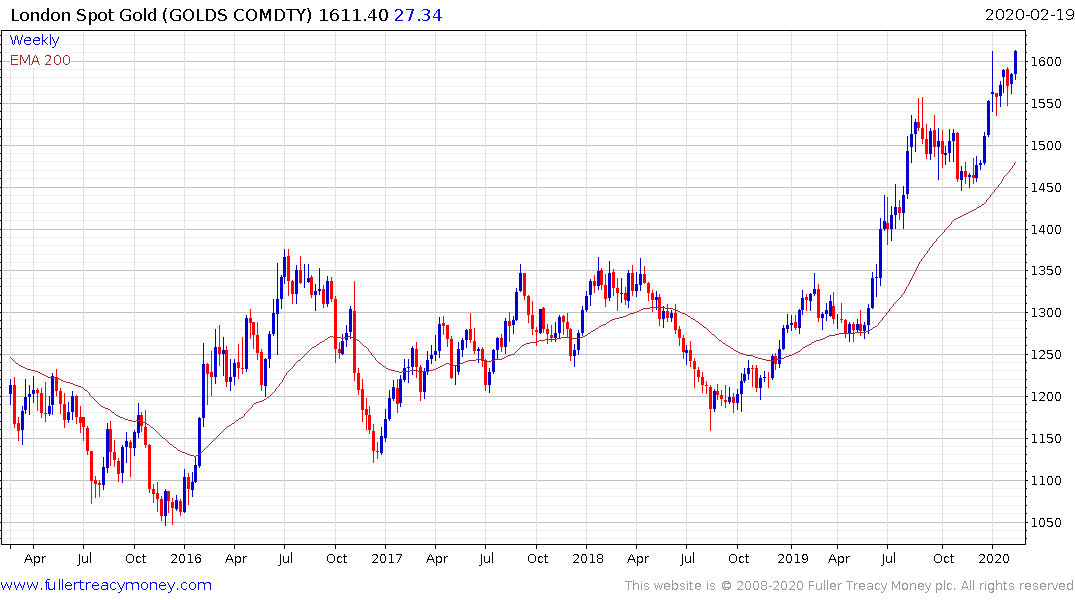The height and width of the screenshot is (600, 1075).
Task: Click the 1600 price axis label
Action: (1046, 62)
